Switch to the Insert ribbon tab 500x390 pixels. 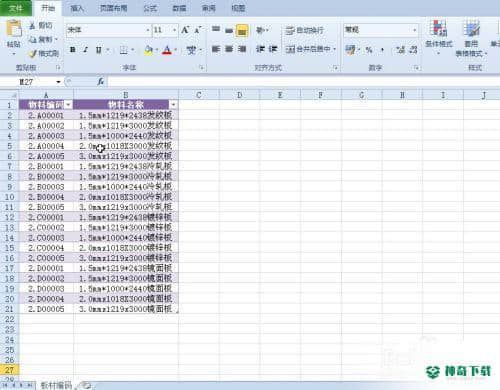(x=77, y=8)
